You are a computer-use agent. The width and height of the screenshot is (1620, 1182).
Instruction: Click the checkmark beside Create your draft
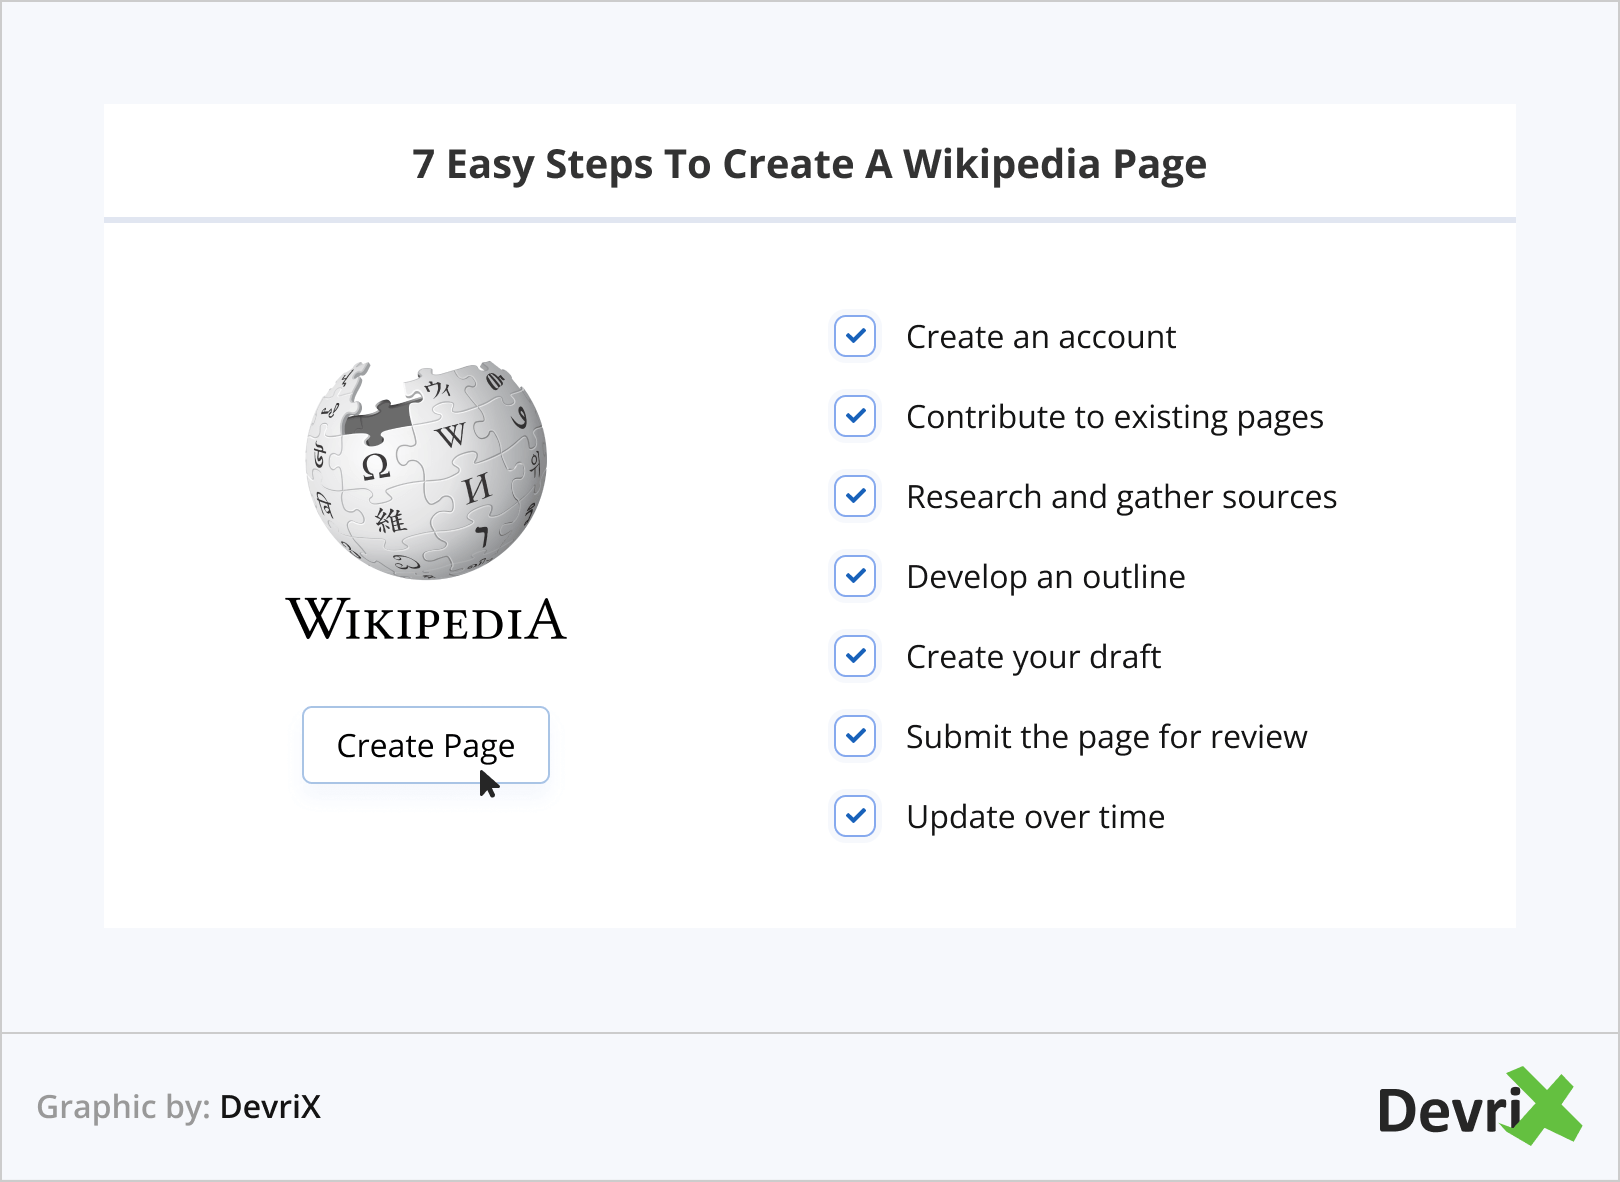854,657
